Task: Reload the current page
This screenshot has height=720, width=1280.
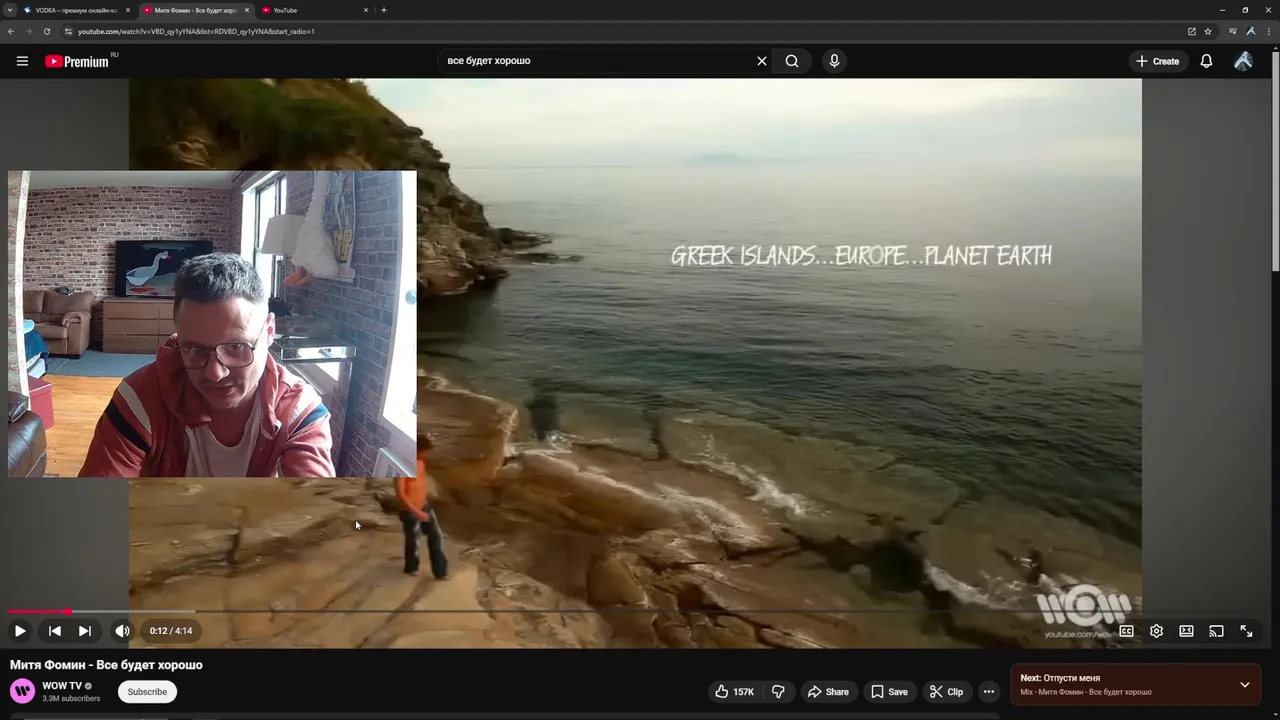Action: click(x=46, y=31)
